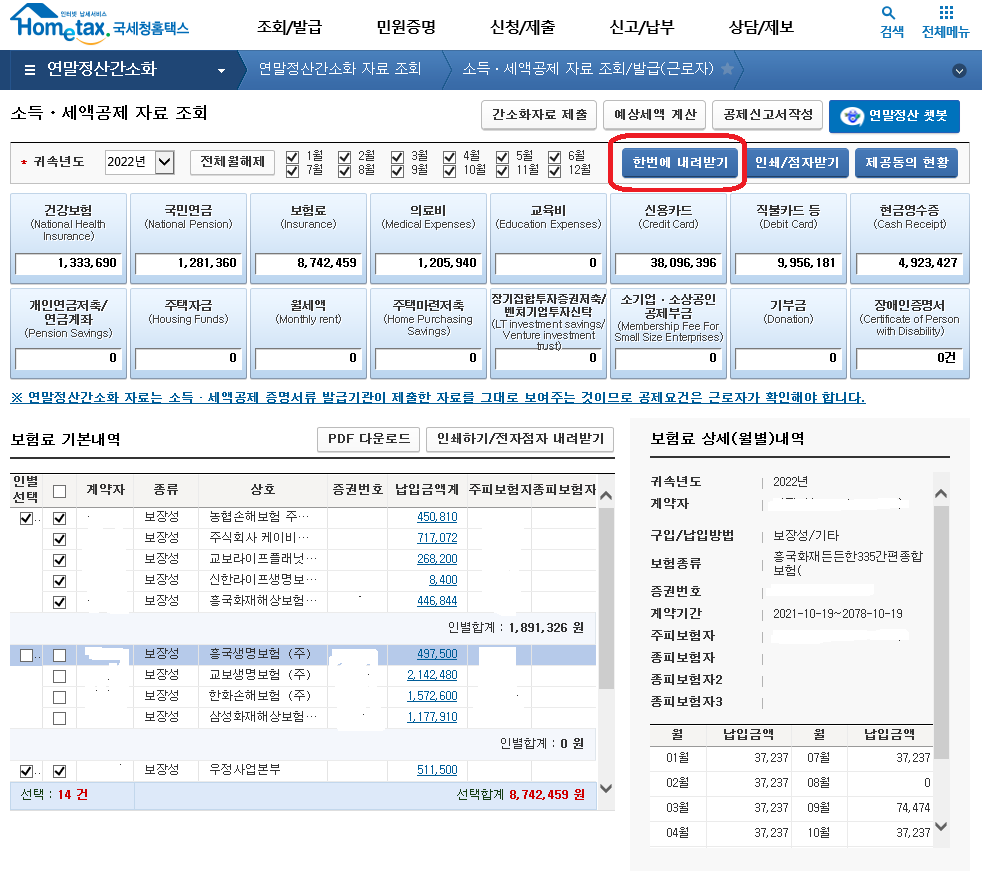982x871 pixels.
Task: Uncheck the 12월 checkbox
Action: (554, 171)
